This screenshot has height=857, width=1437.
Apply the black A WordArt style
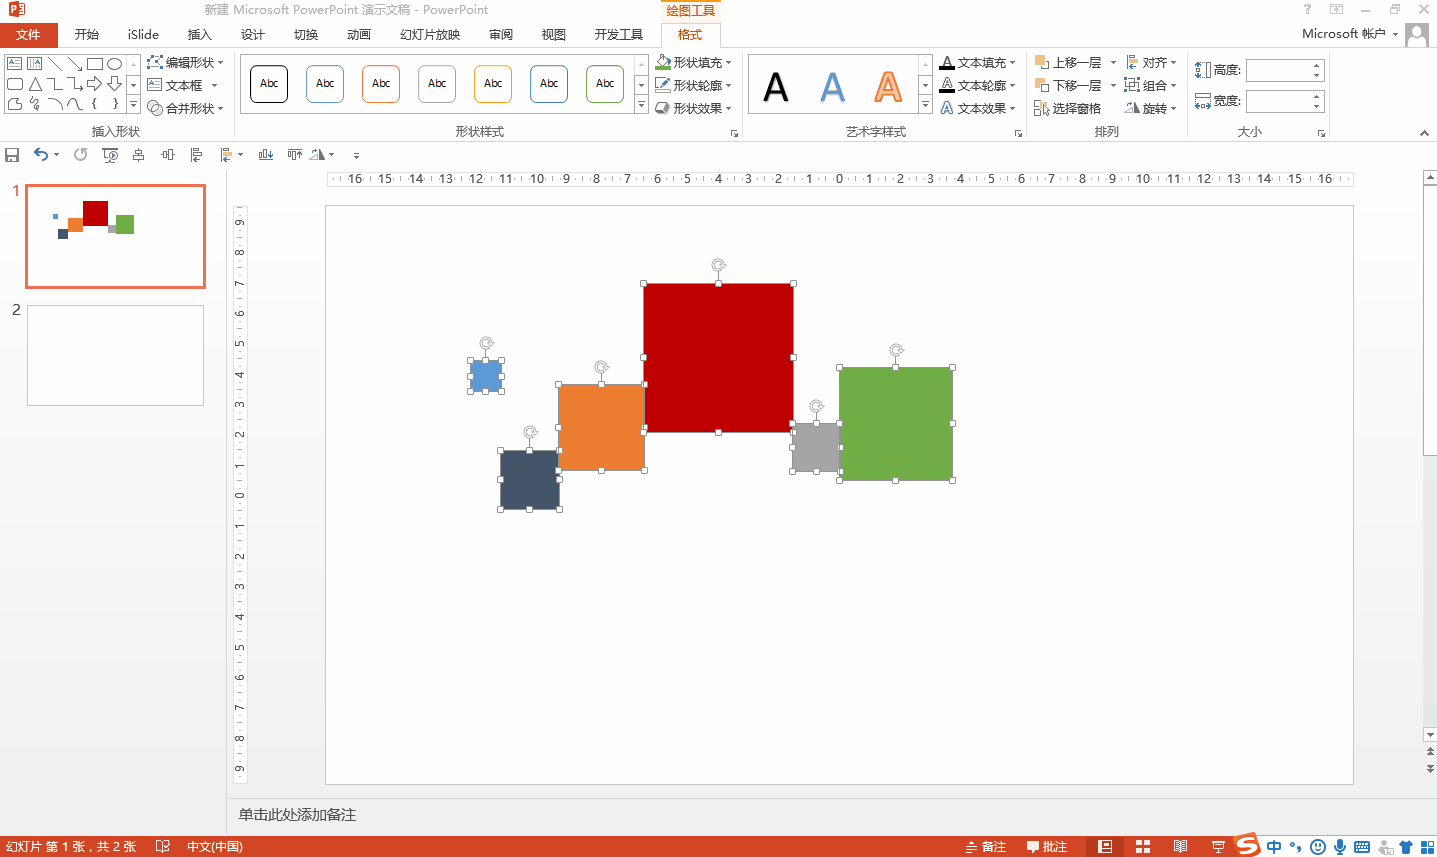pos(776,87)
